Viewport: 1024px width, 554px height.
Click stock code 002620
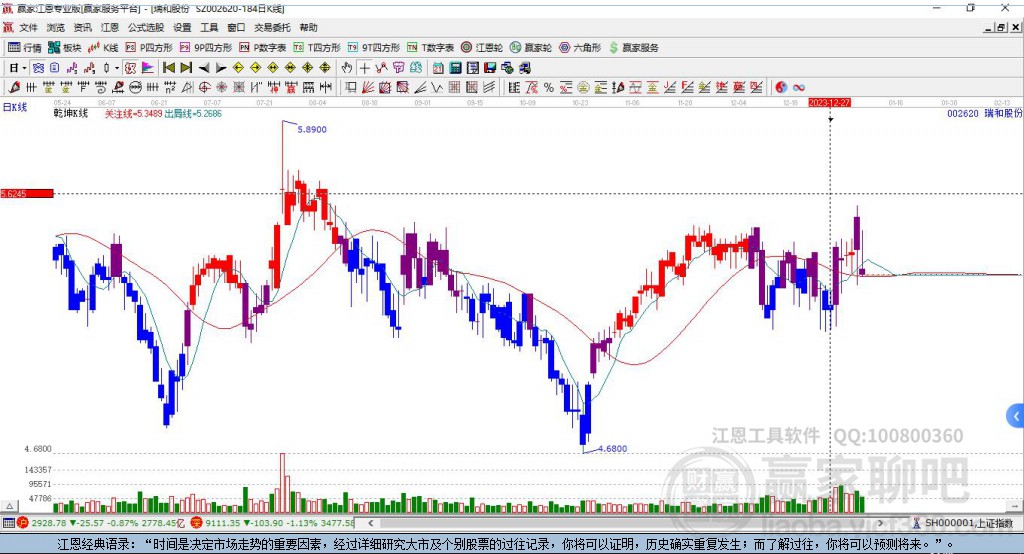963,114
